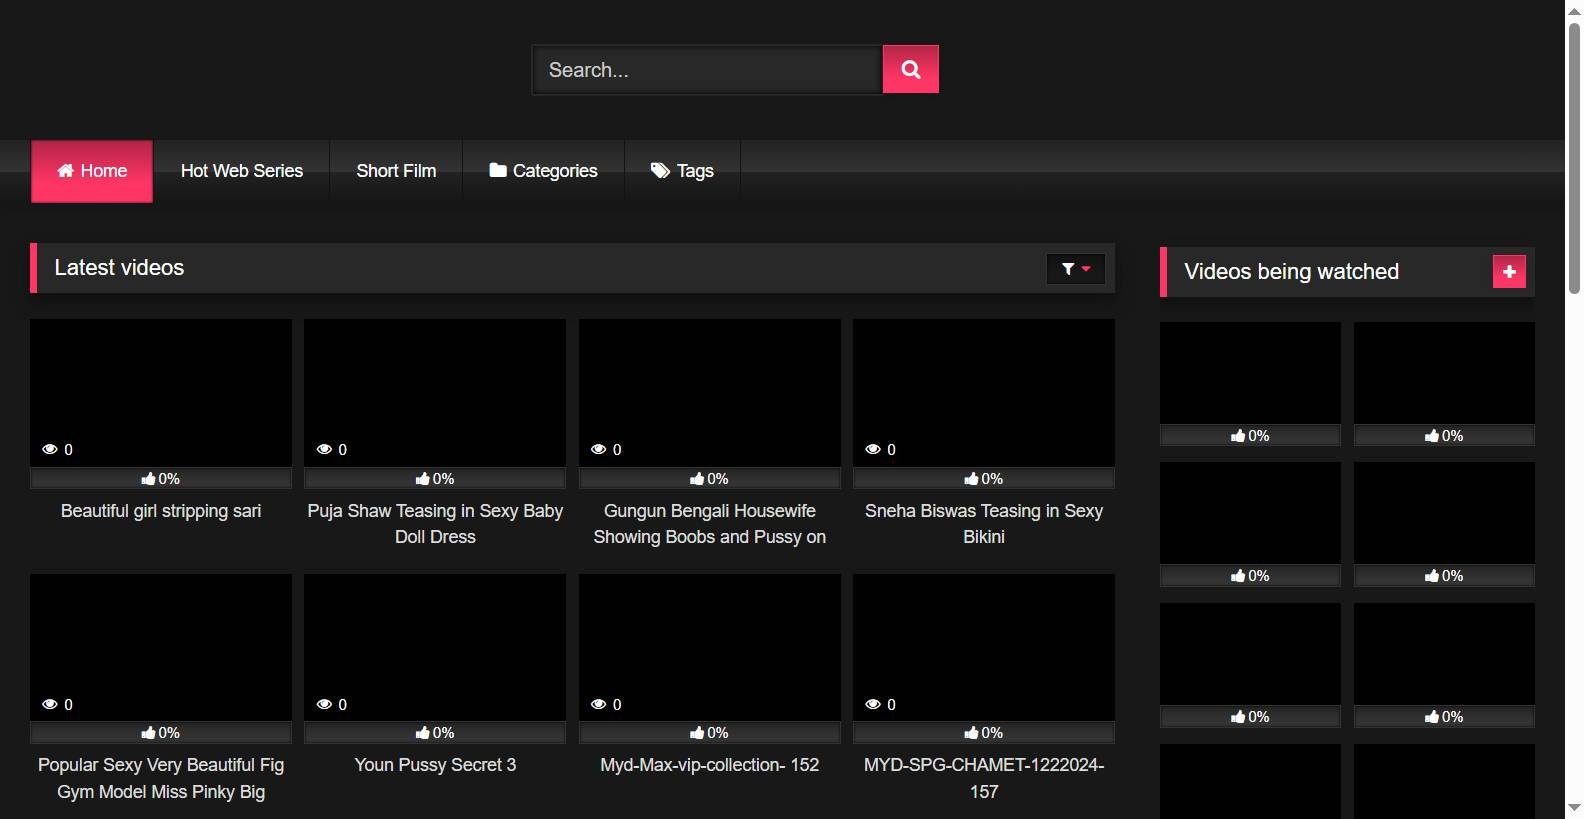Open the second thumbnail in Videos being watched
This screenshot has height=819, width=1584.
[x=1443, y=373]
